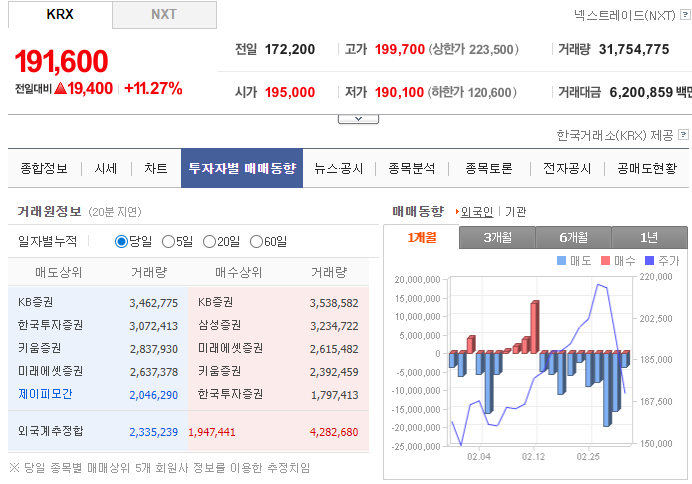This screenshot has height=484, width=692.
Task: Open the 차트 tab
Action: [155, 169]
